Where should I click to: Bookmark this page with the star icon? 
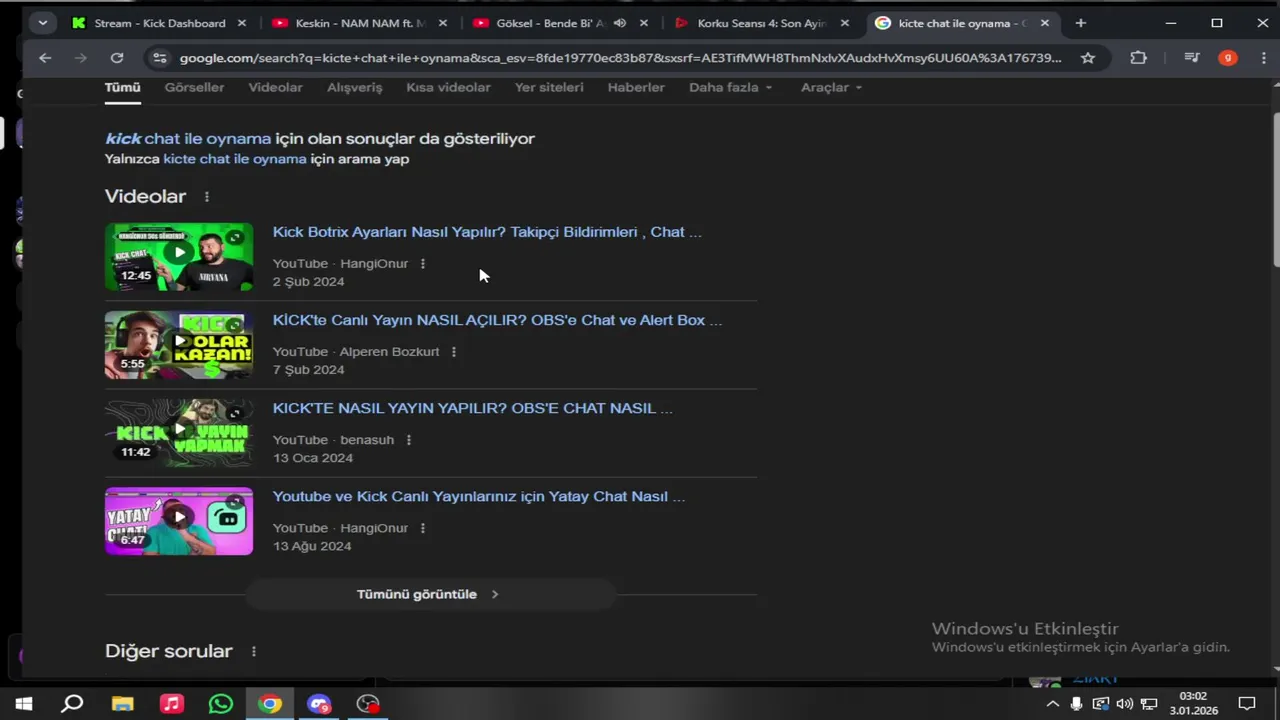pos(1088,58)
